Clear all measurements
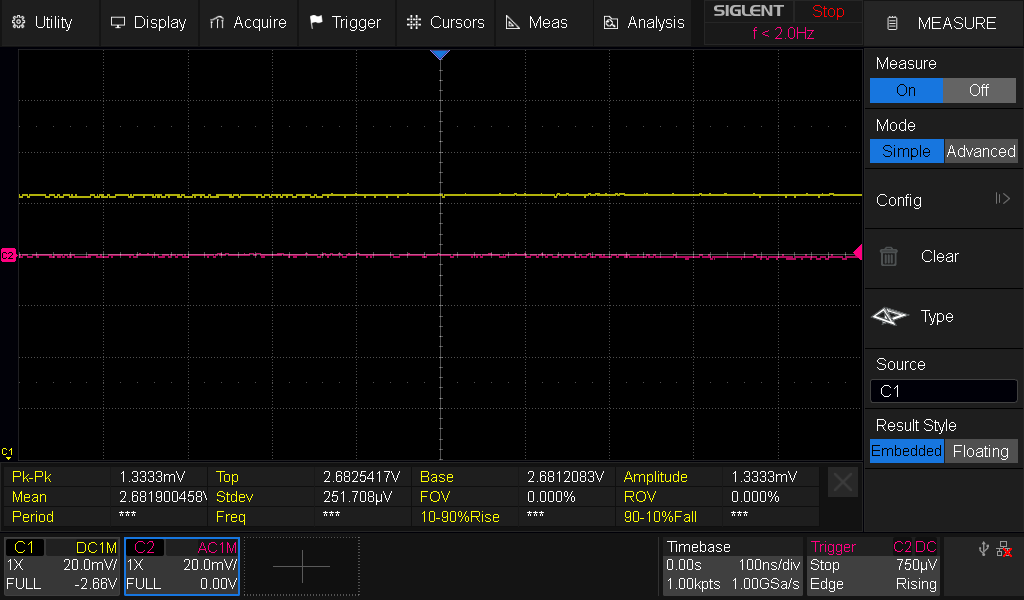This screenshot has height=600, width=1024. [x=944, y=257]
